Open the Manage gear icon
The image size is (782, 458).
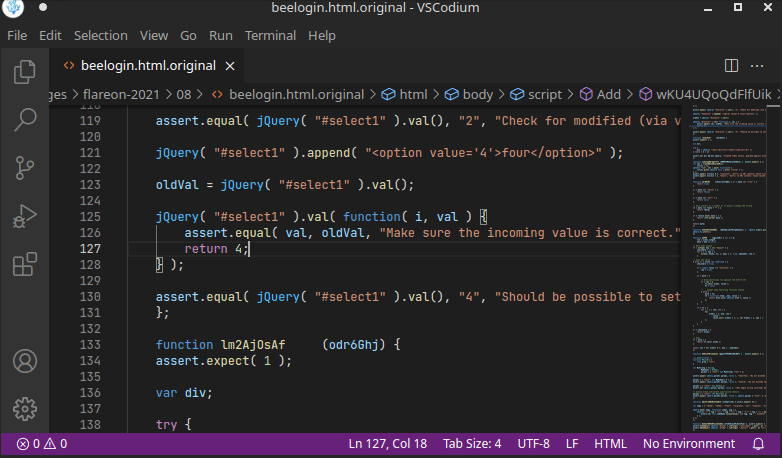click(x=24, y=409)
